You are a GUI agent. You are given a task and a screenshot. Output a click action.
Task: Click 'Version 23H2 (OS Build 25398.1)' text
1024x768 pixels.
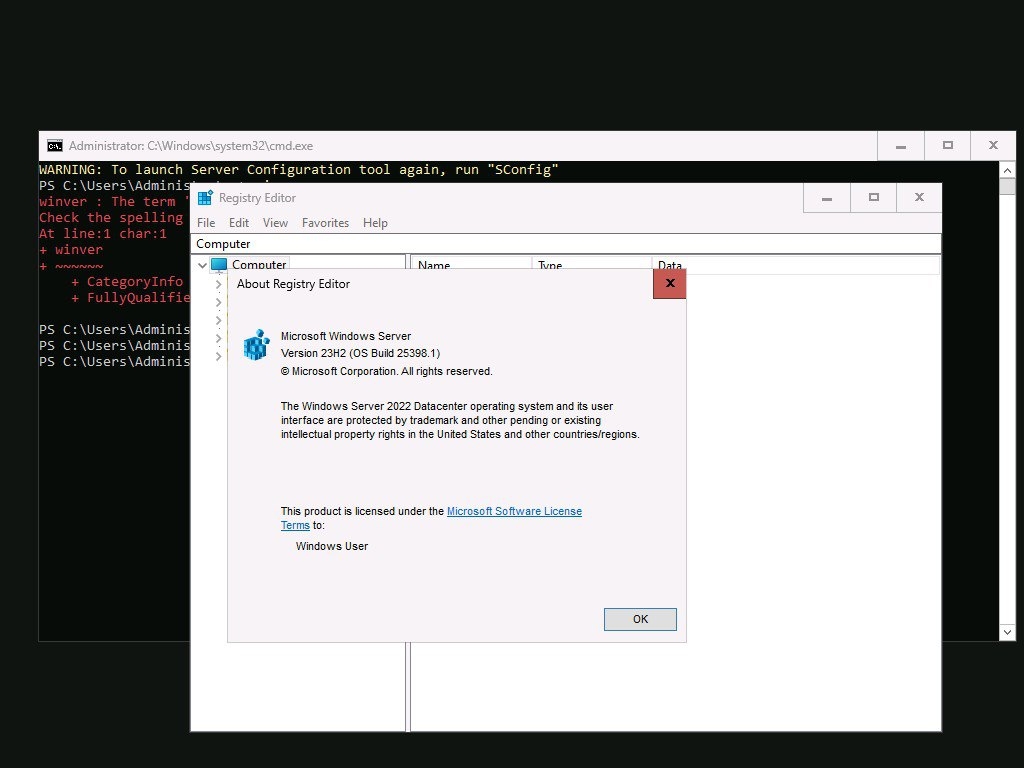pos(360,353)
